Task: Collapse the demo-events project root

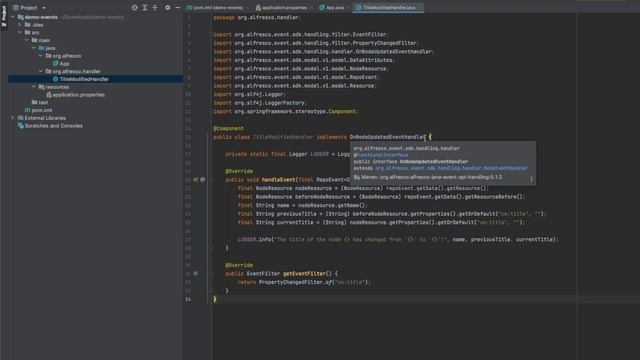Action: (x=13, y=17)
